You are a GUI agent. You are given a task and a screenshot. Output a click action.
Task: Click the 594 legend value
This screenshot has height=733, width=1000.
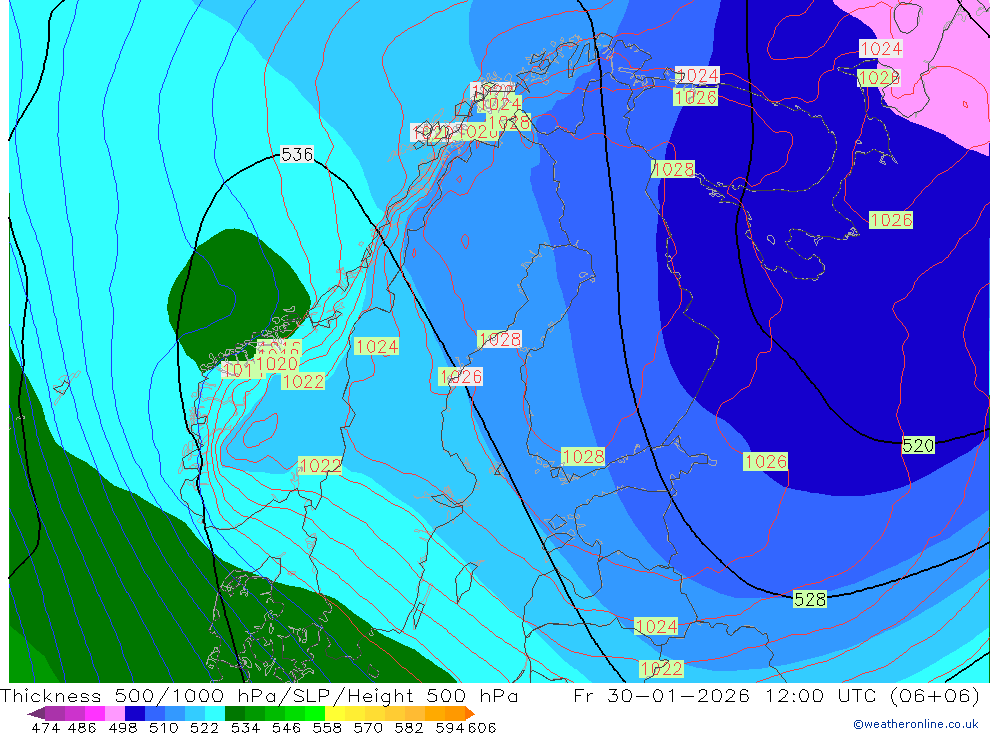pos(451,728)
